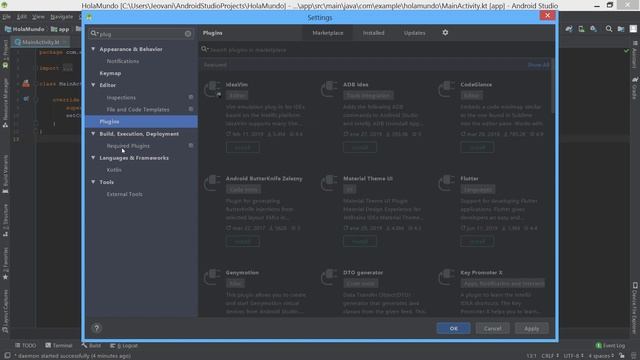Open the Event Log in status bar
The width and height of the screenshot is (640, 360).
pyautogui.click(x=610, y=345)
